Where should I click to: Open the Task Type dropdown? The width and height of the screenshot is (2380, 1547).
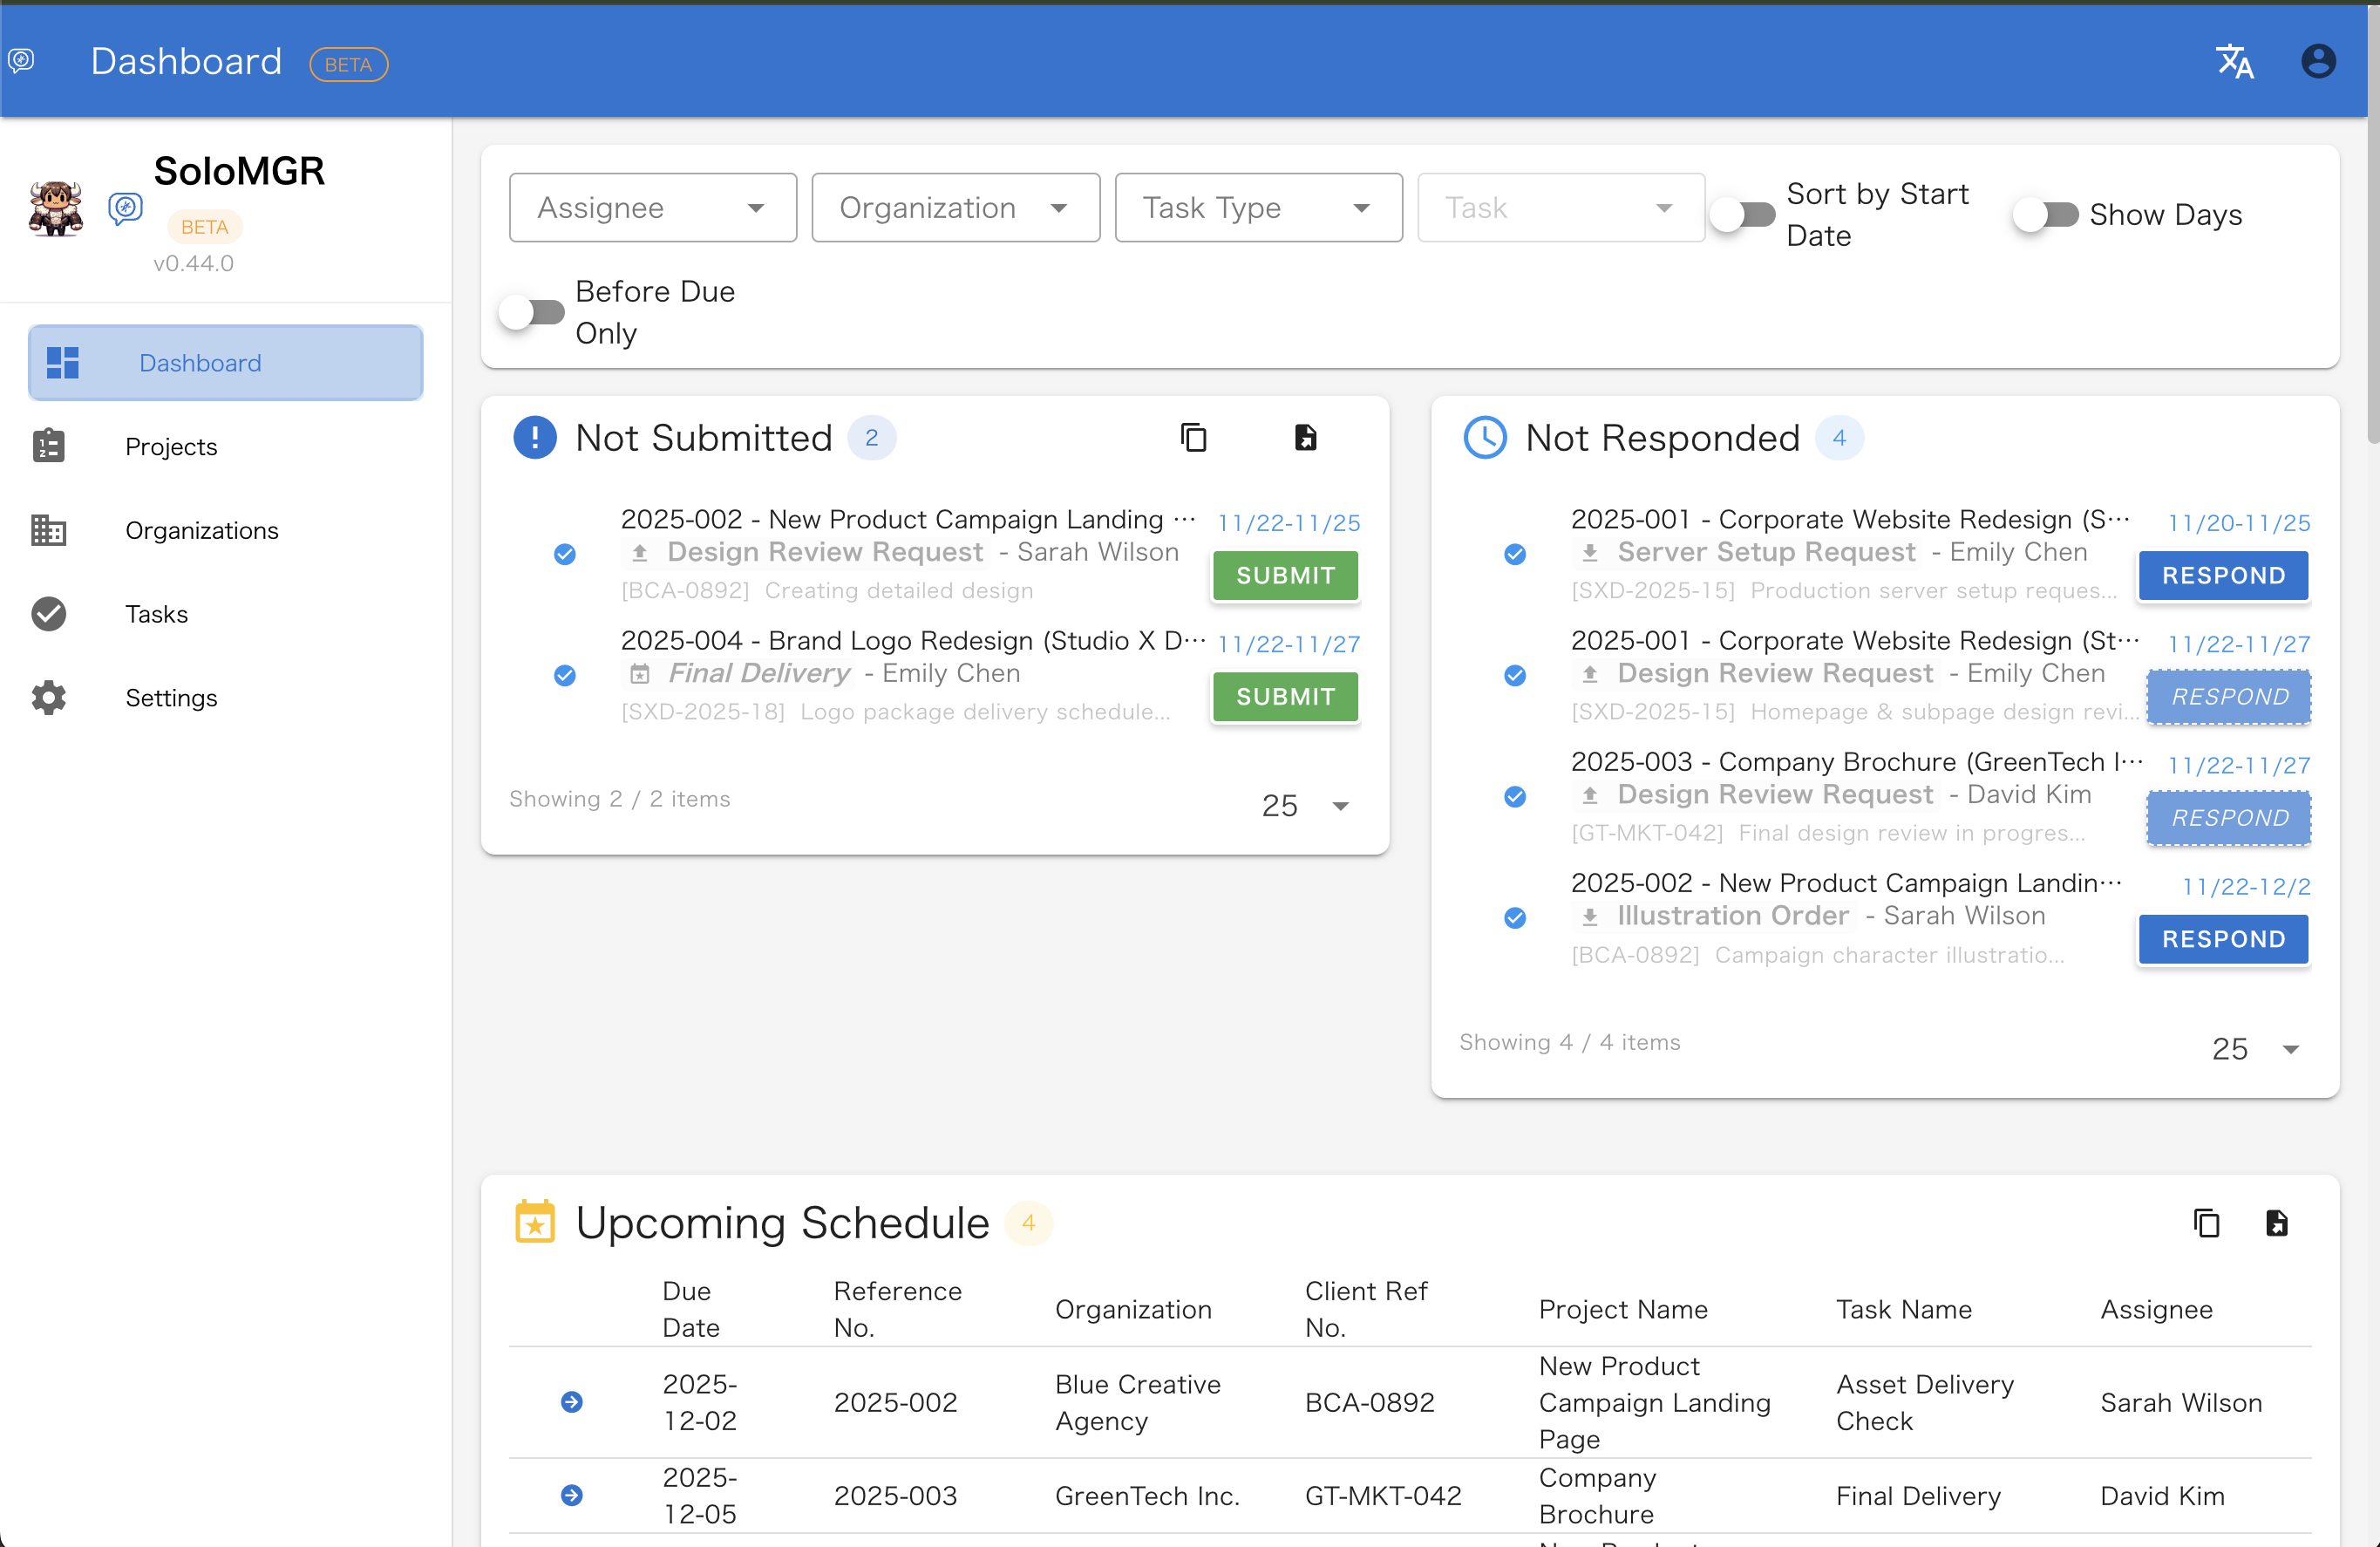(1258, 207)
